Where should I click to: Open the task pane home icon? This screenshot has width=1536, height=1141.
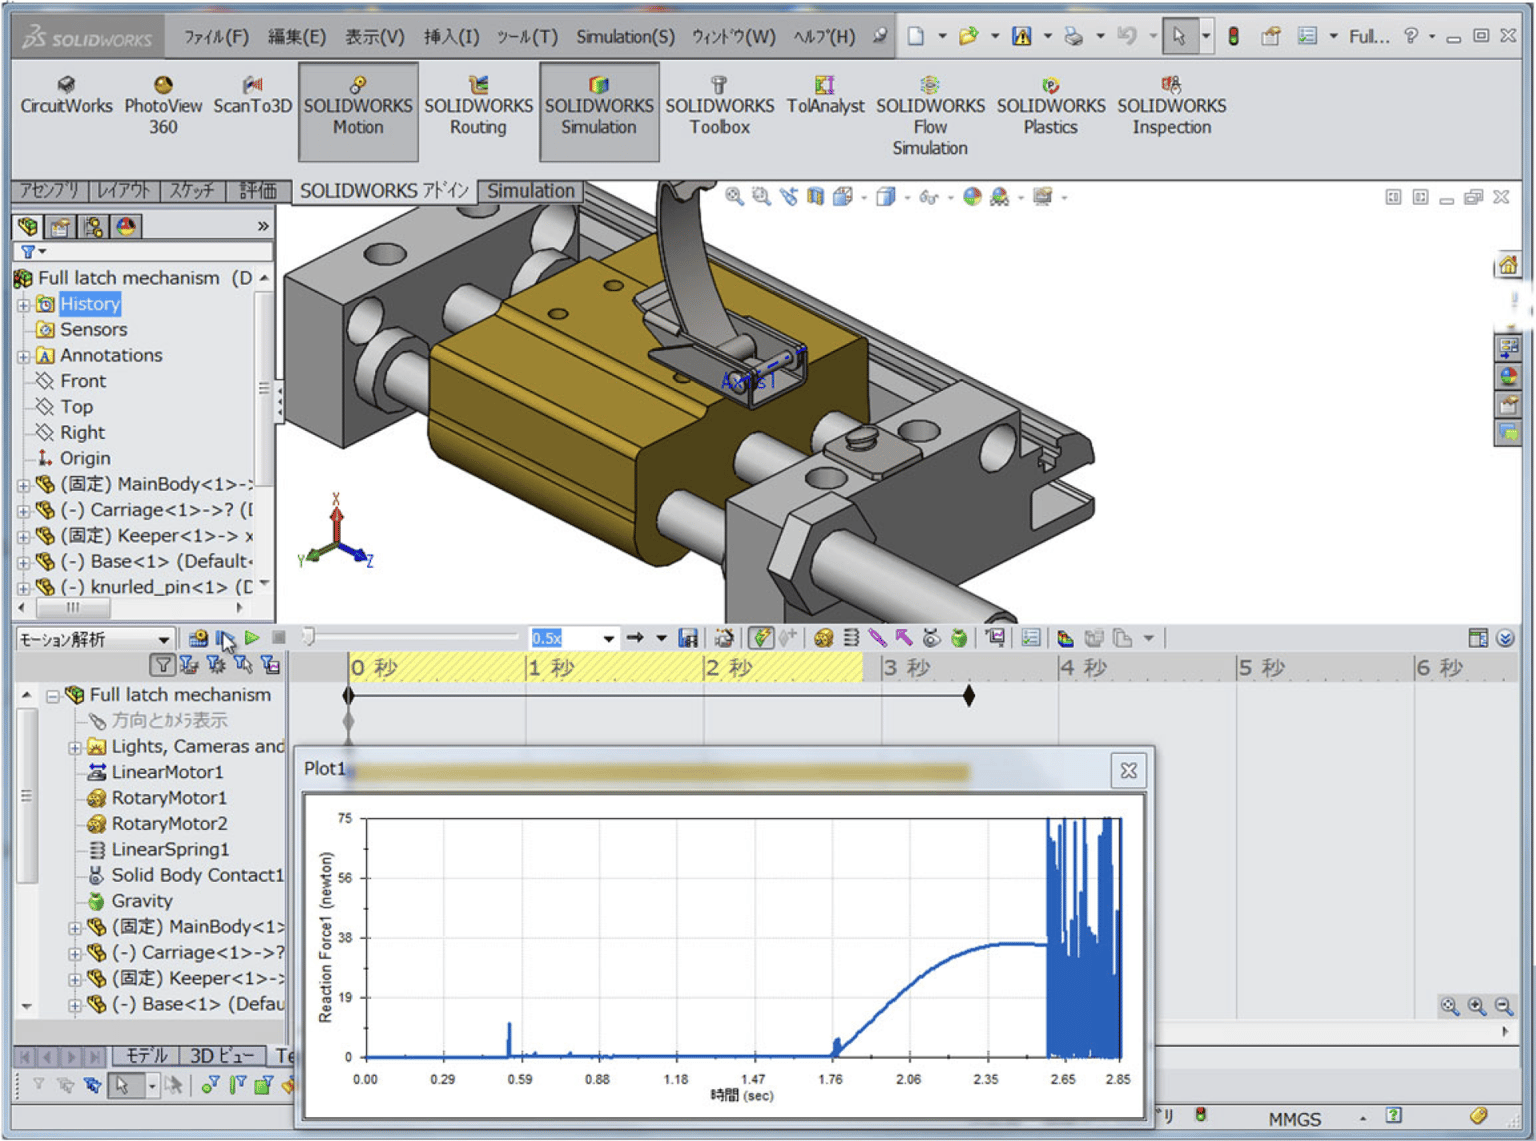click(1507, 266)
